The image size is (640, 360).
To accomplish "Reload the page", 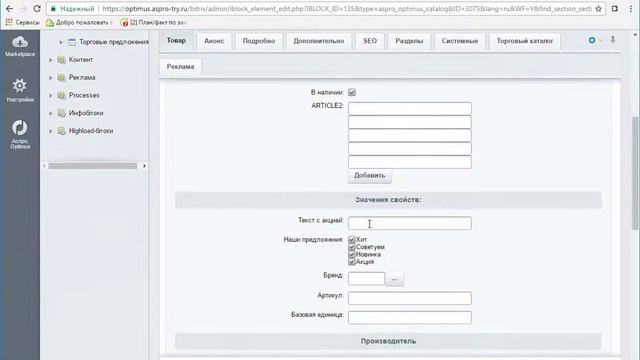I will (x=37, y=9).
